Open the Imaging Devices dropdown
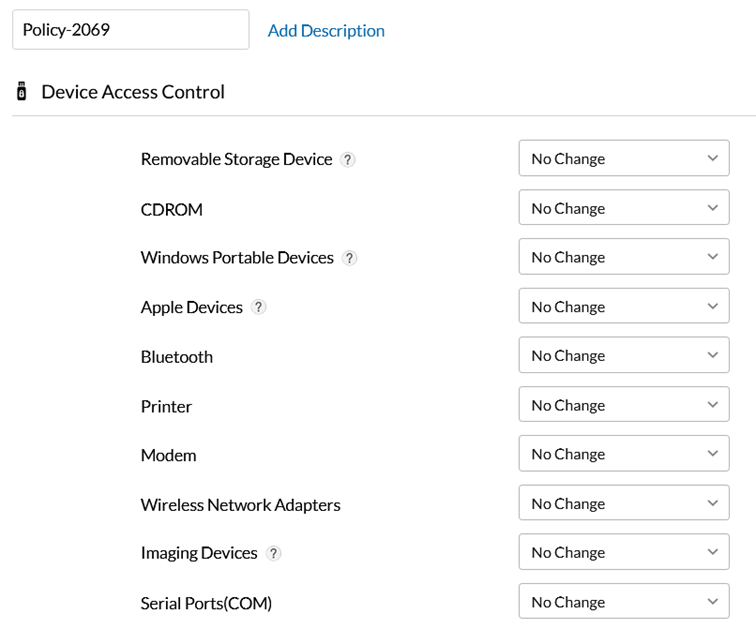 click(623, 552)
